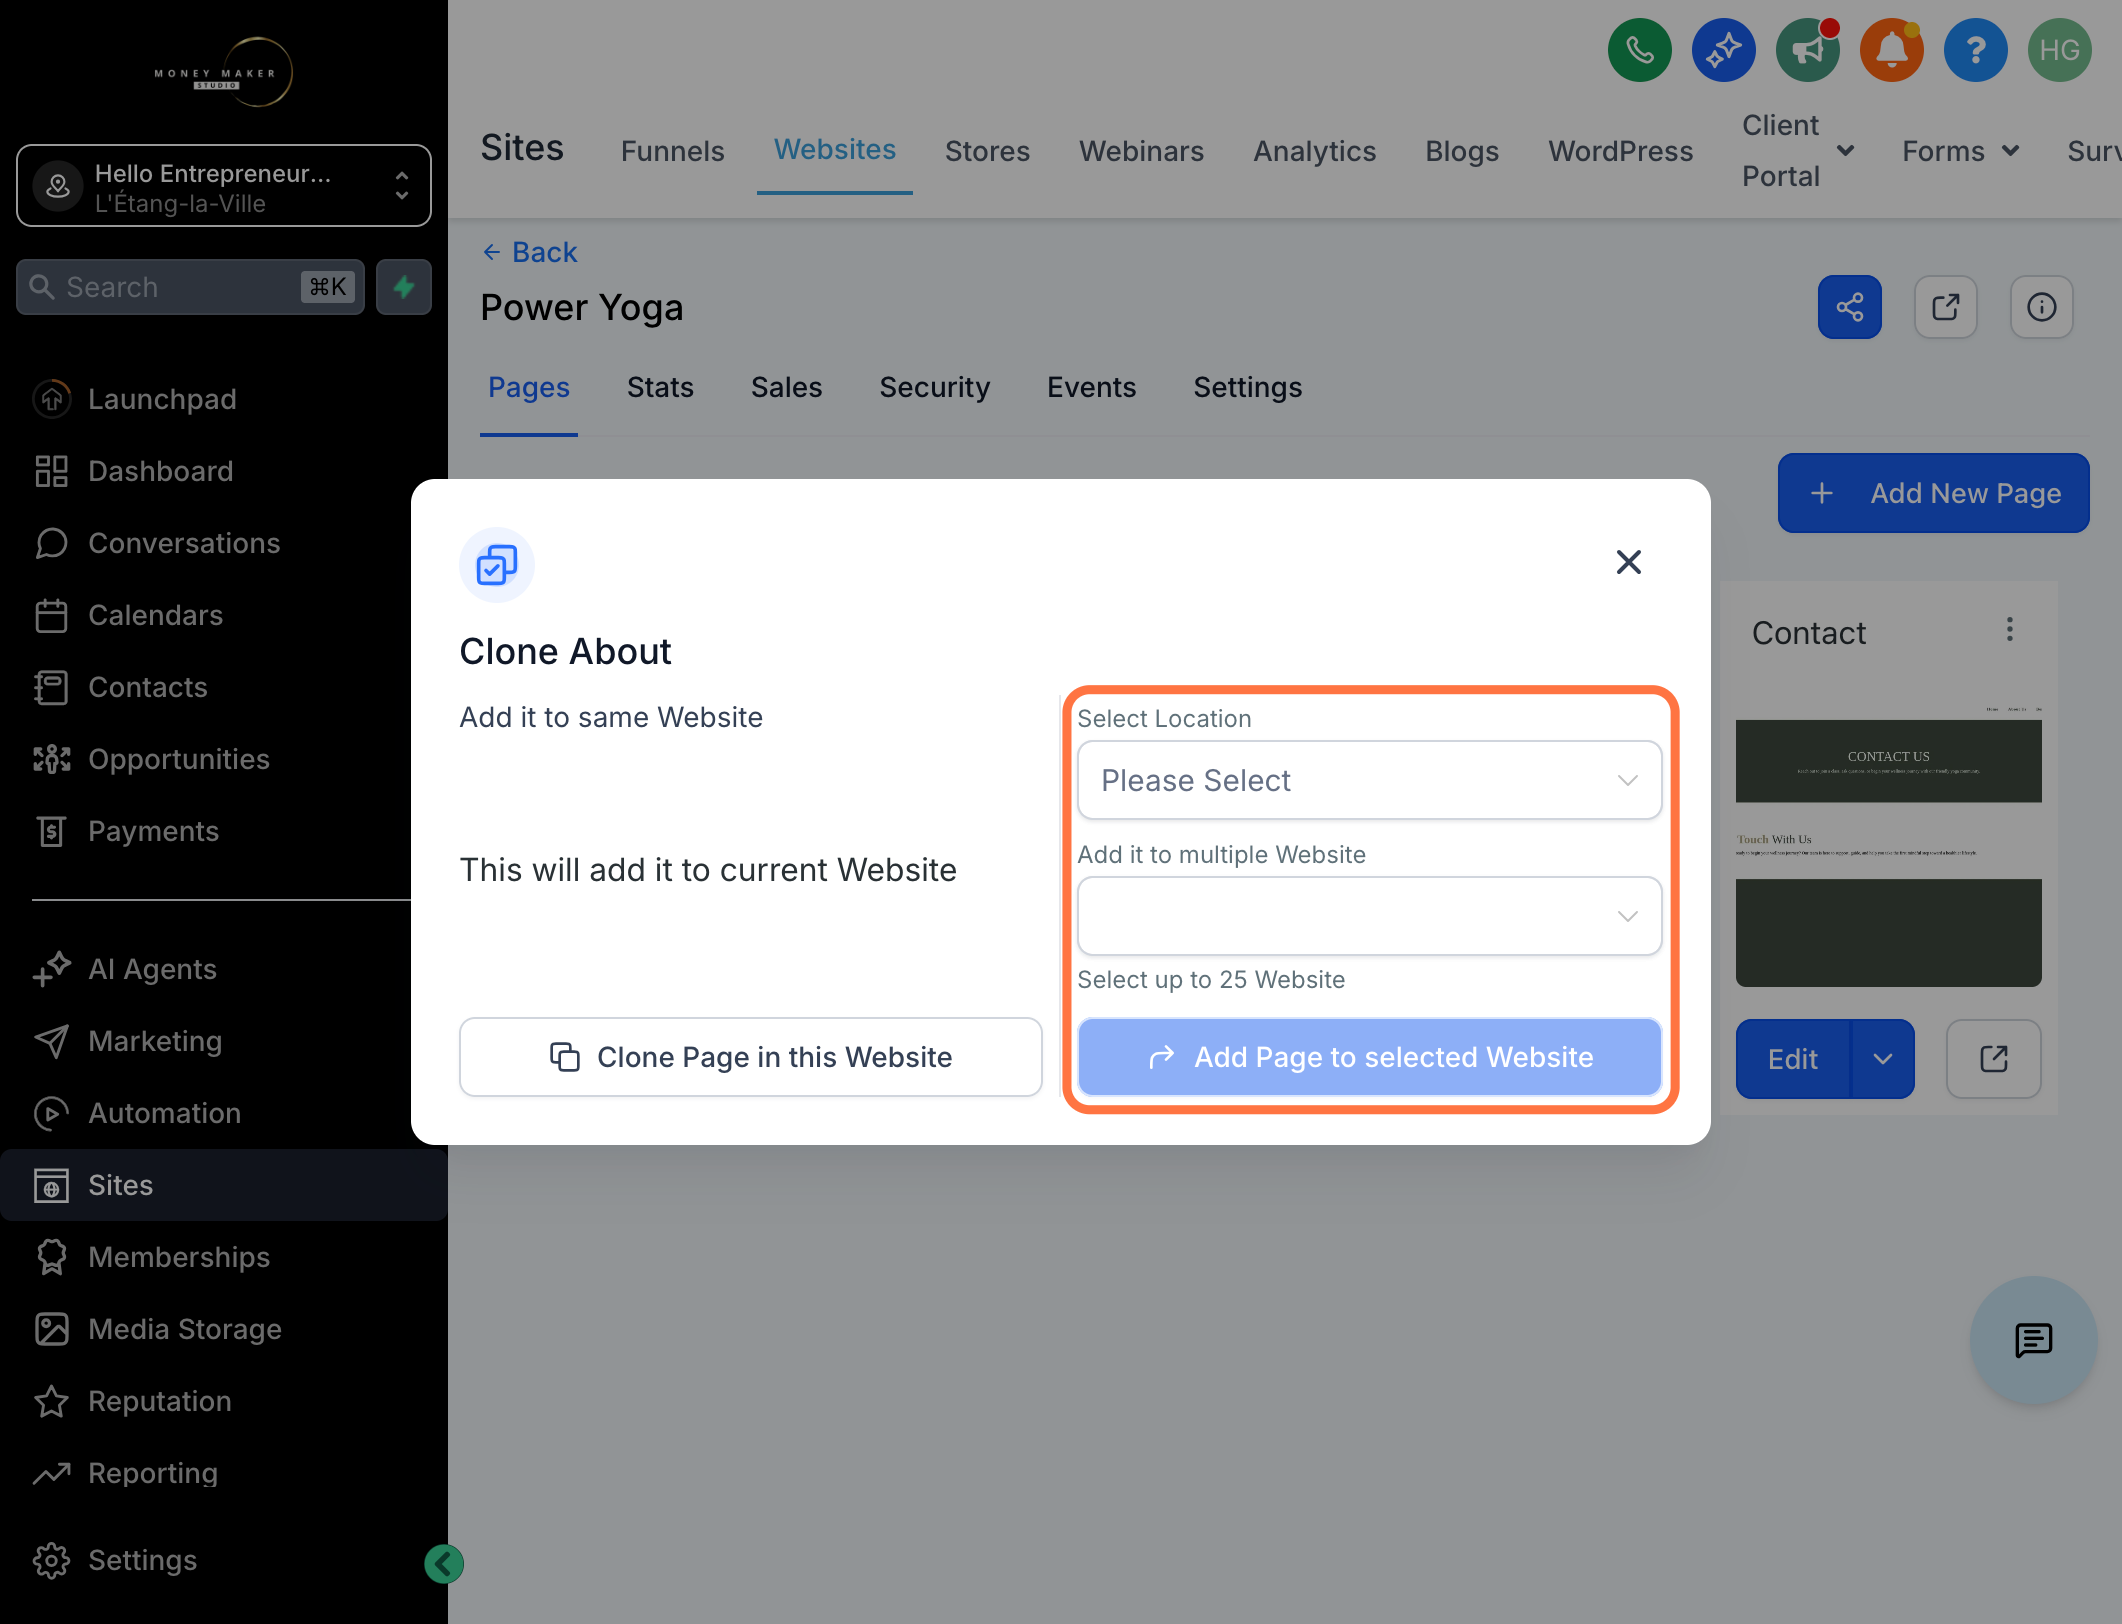Switch to the Security tab
2122x1624 pixels.
coord(934,387)
